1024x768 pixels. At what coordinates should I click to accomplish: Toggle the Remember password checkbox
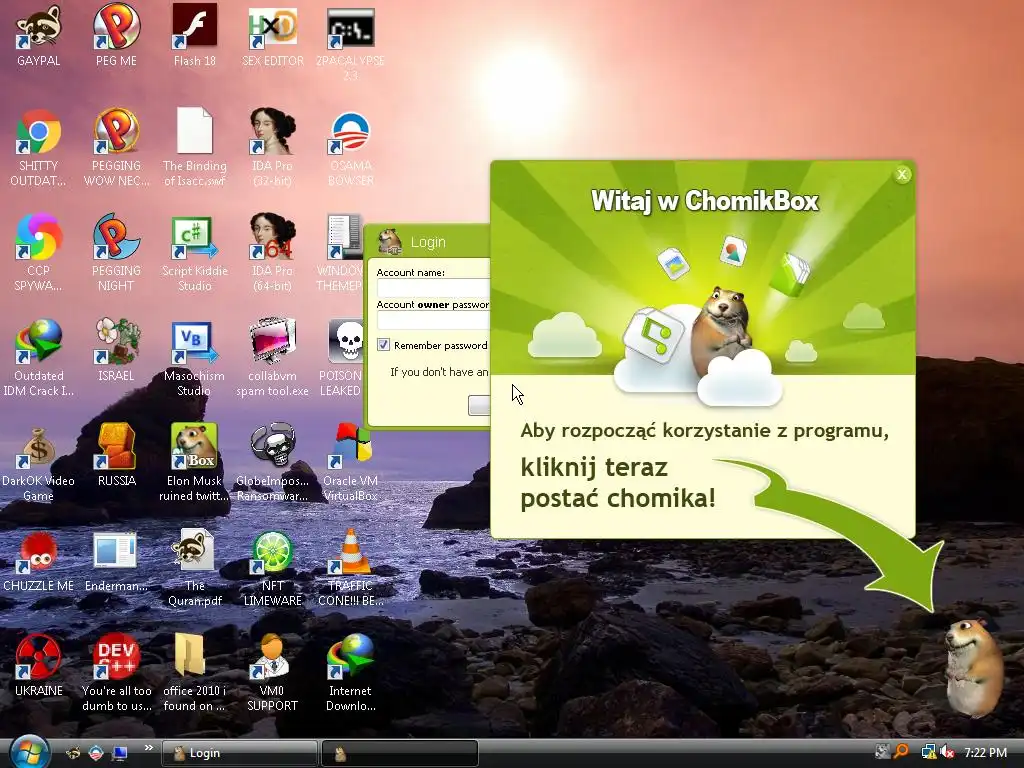pos(383,345)
